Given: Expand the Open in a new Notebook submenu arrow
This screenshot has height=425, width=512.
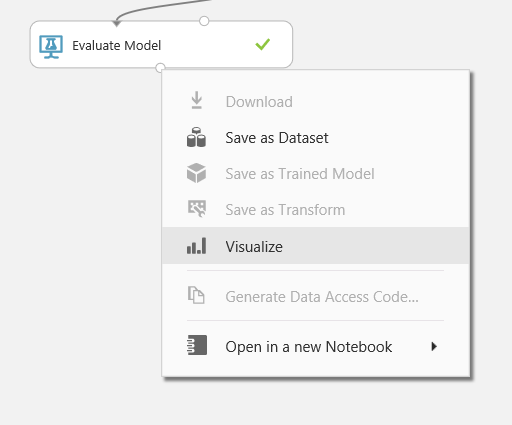Looking at the screenshot, I should point(434,346).
